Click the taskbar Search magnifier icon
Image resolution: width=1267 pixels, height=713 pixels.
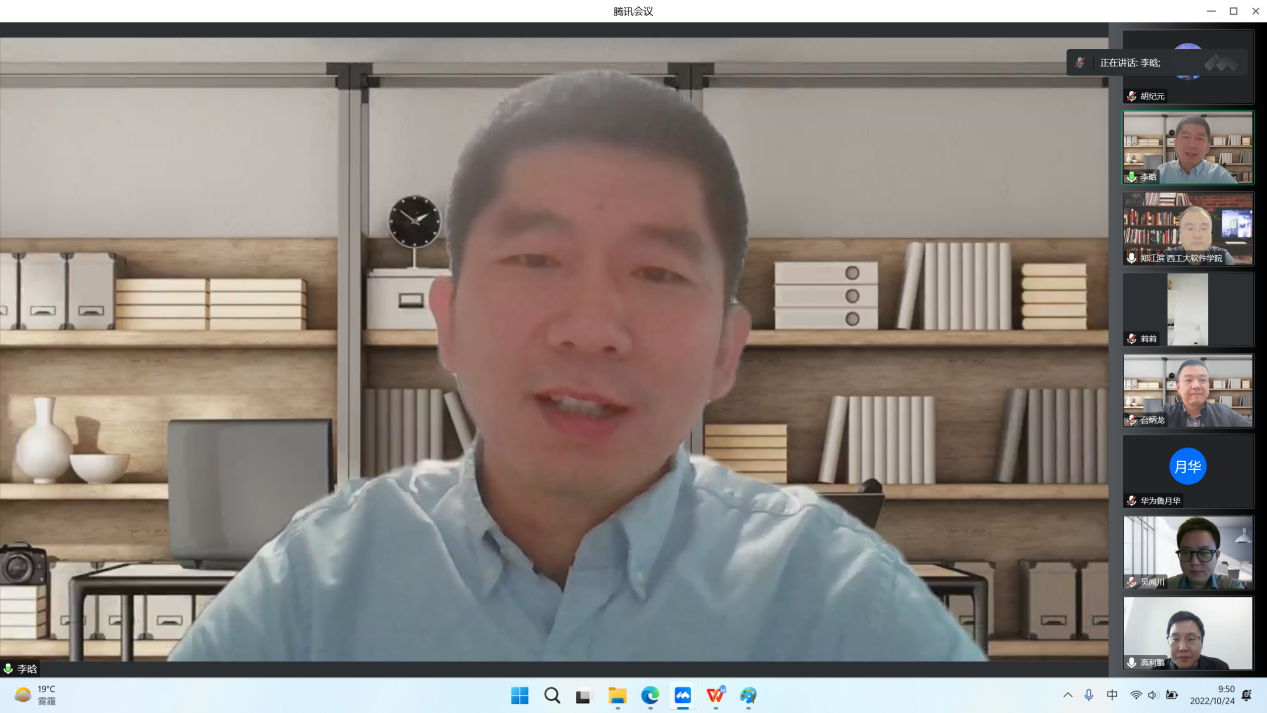click(x=552, y=695)
